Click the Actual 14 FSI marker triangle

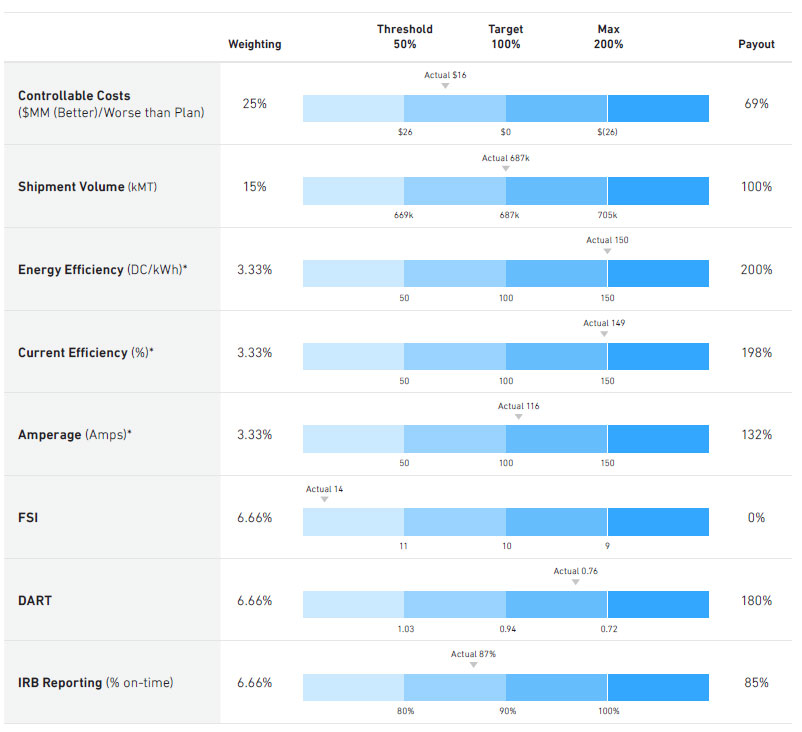(x=324, y=499)
